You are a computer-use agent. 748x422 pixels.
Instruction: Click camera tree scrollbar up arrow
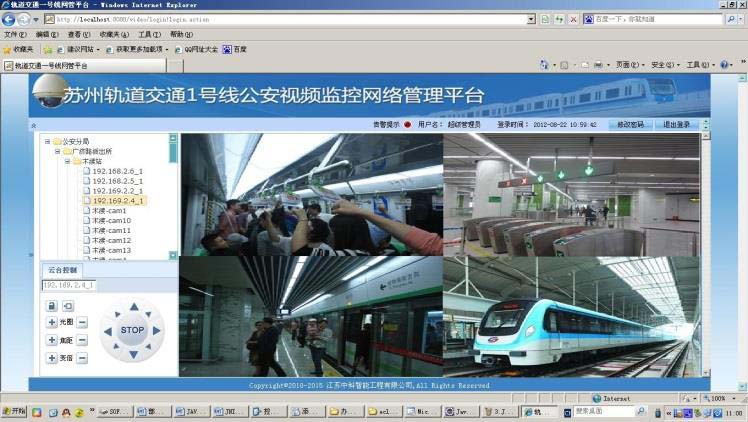[173, 138]
